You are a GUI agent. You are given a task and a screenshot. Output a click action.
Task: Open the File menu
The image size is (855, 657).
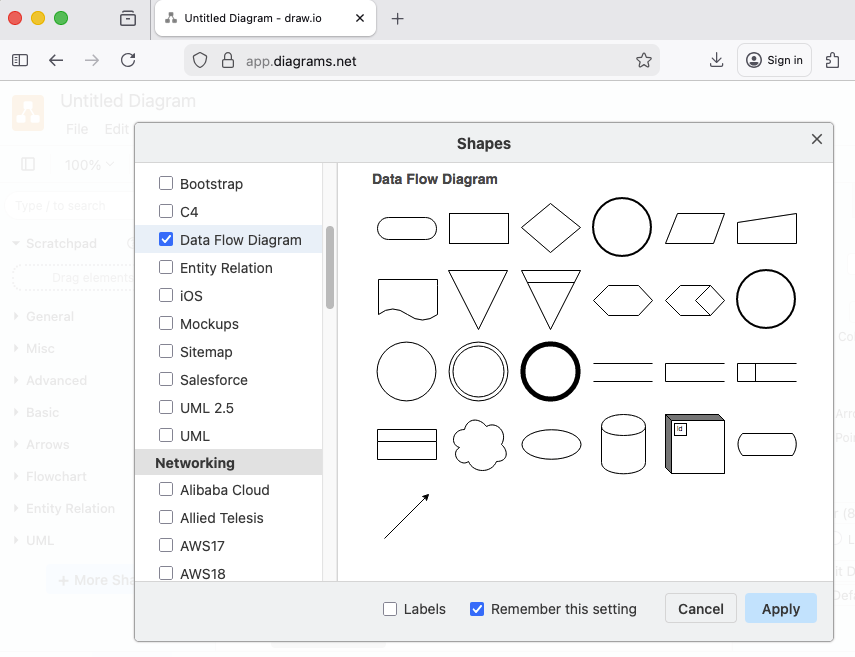point(77,129)
